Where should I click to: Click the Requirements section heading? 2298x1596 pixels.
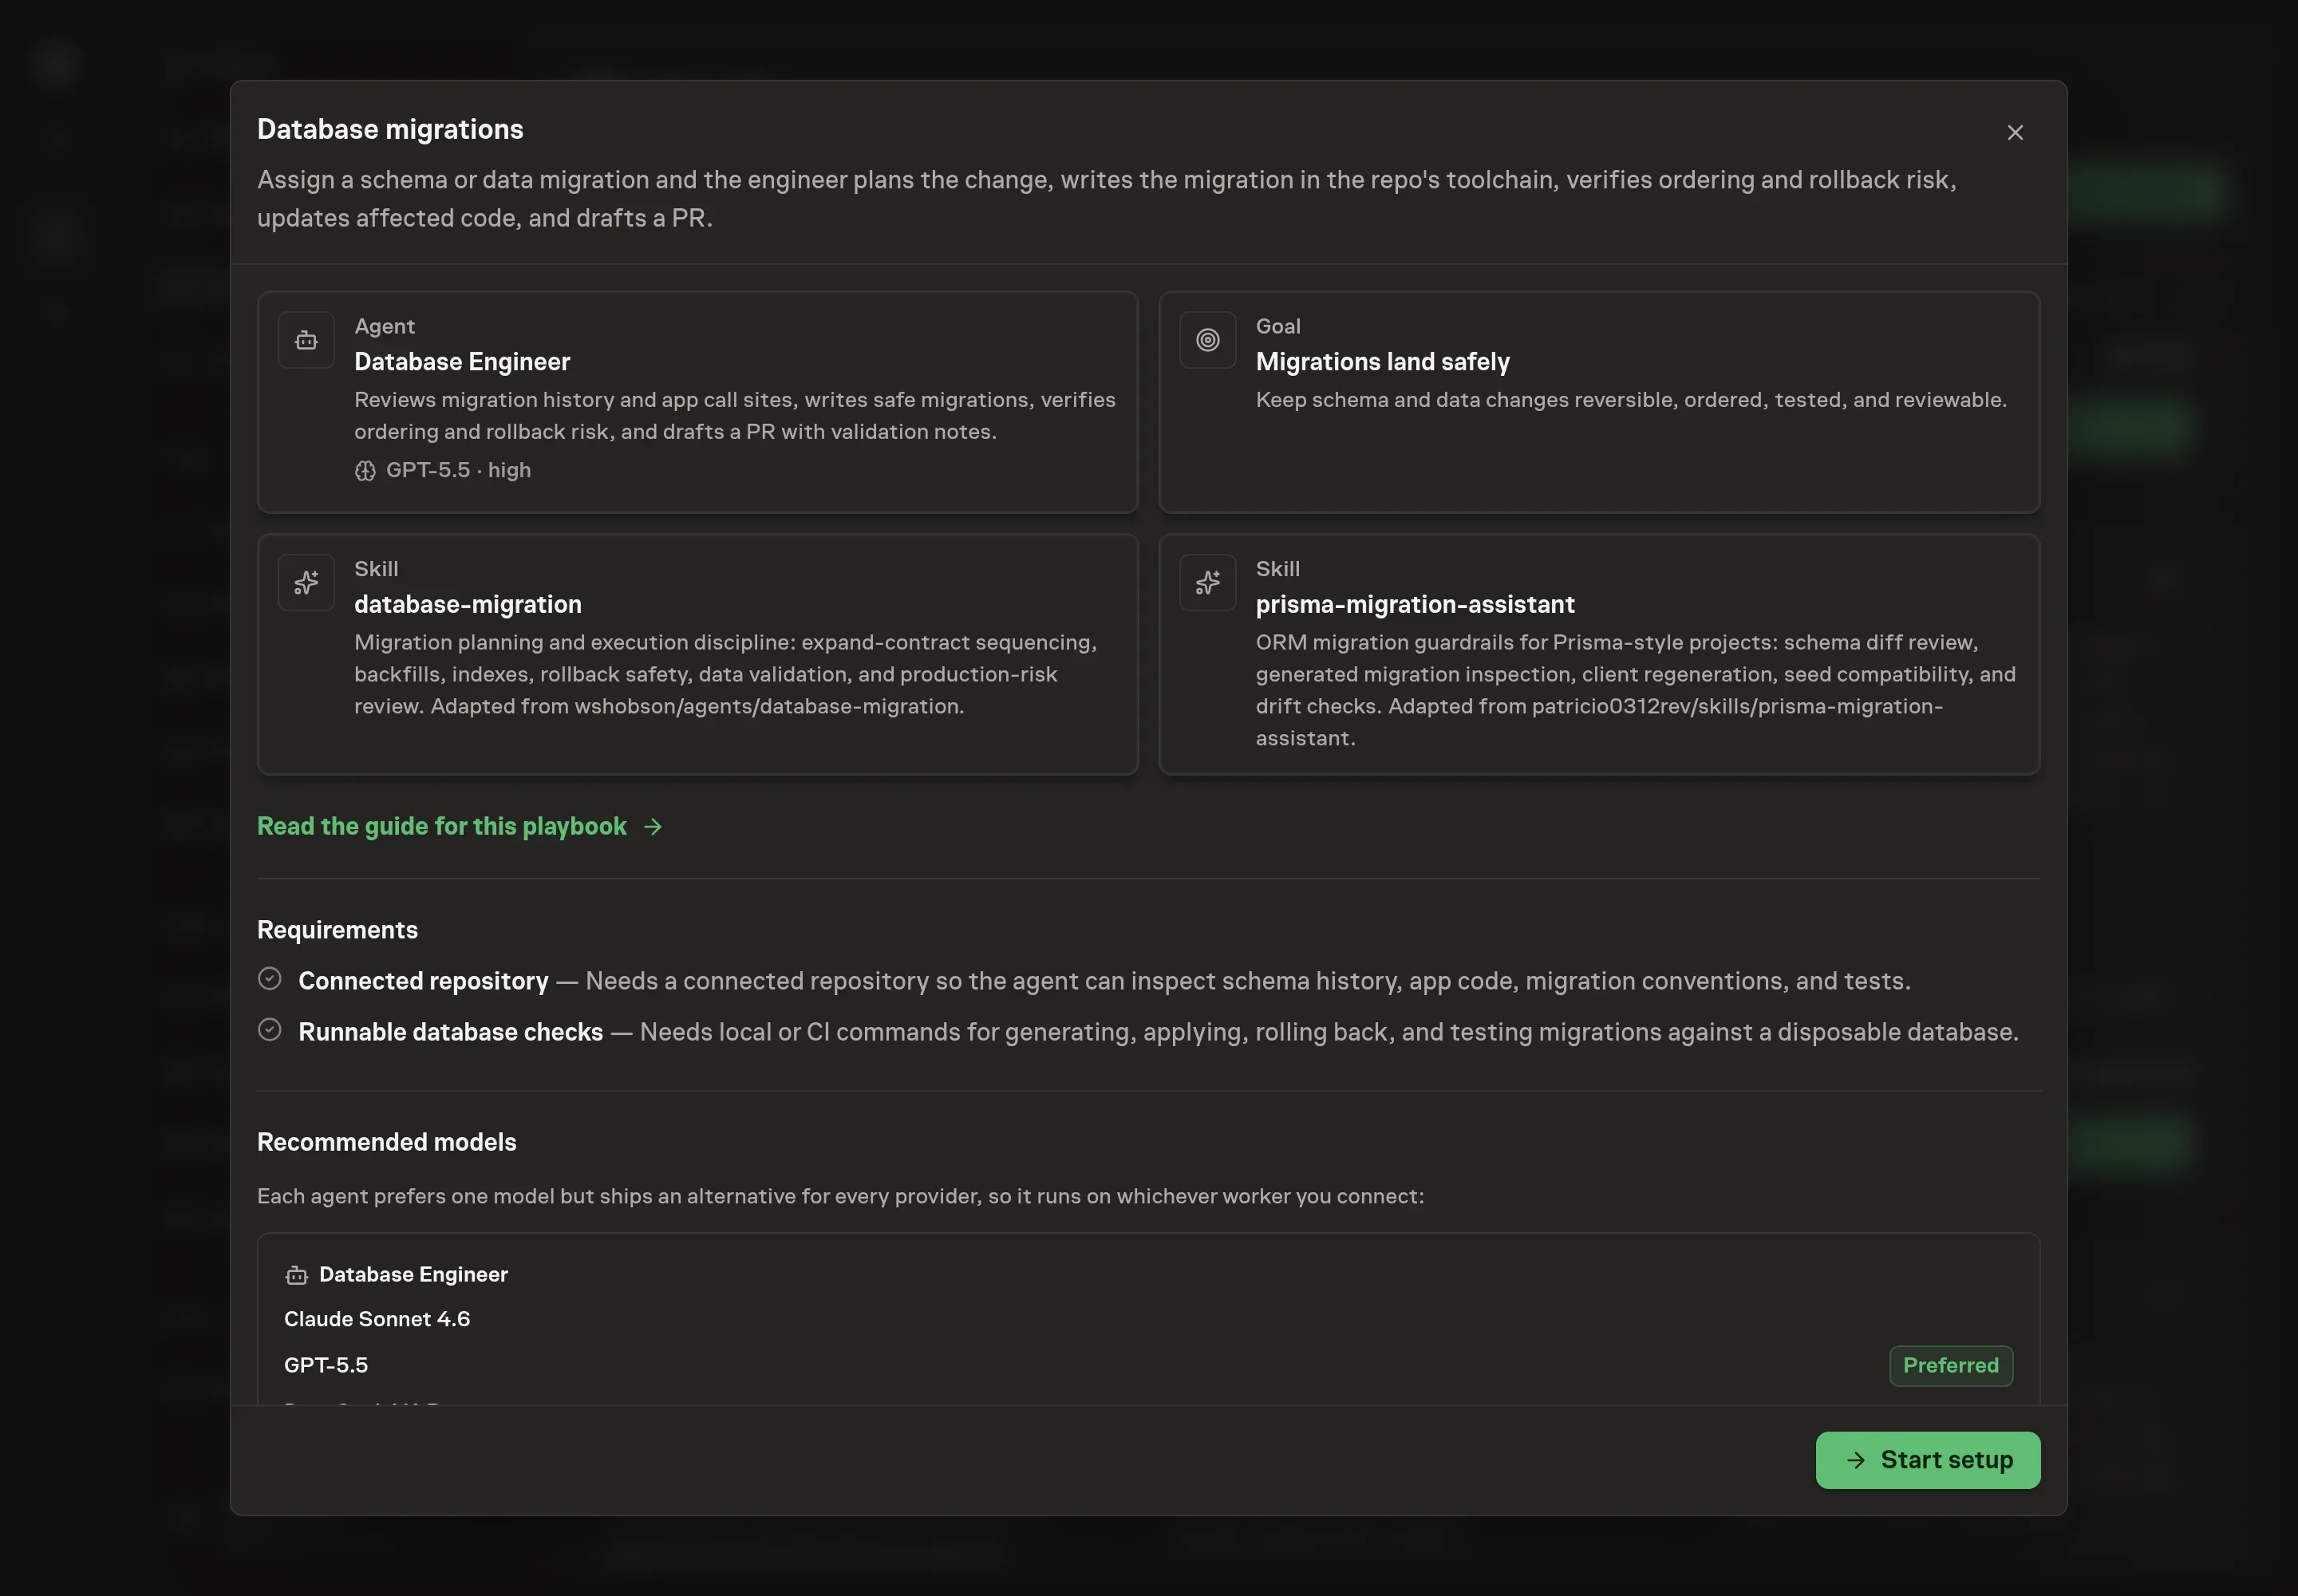coord(337,930)
